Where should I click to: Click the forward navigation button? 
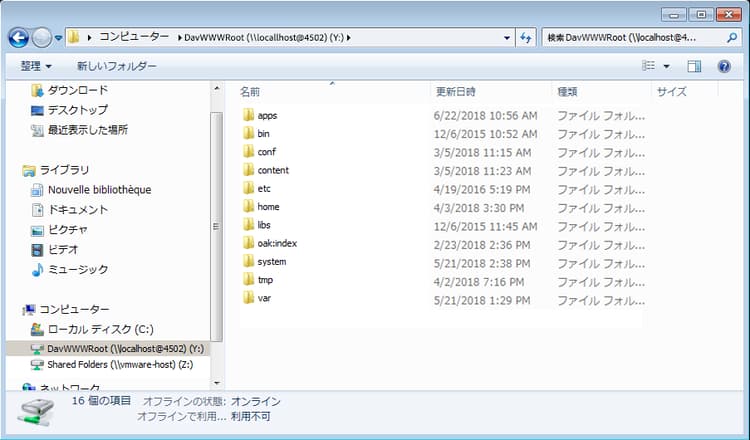point(42,38)
